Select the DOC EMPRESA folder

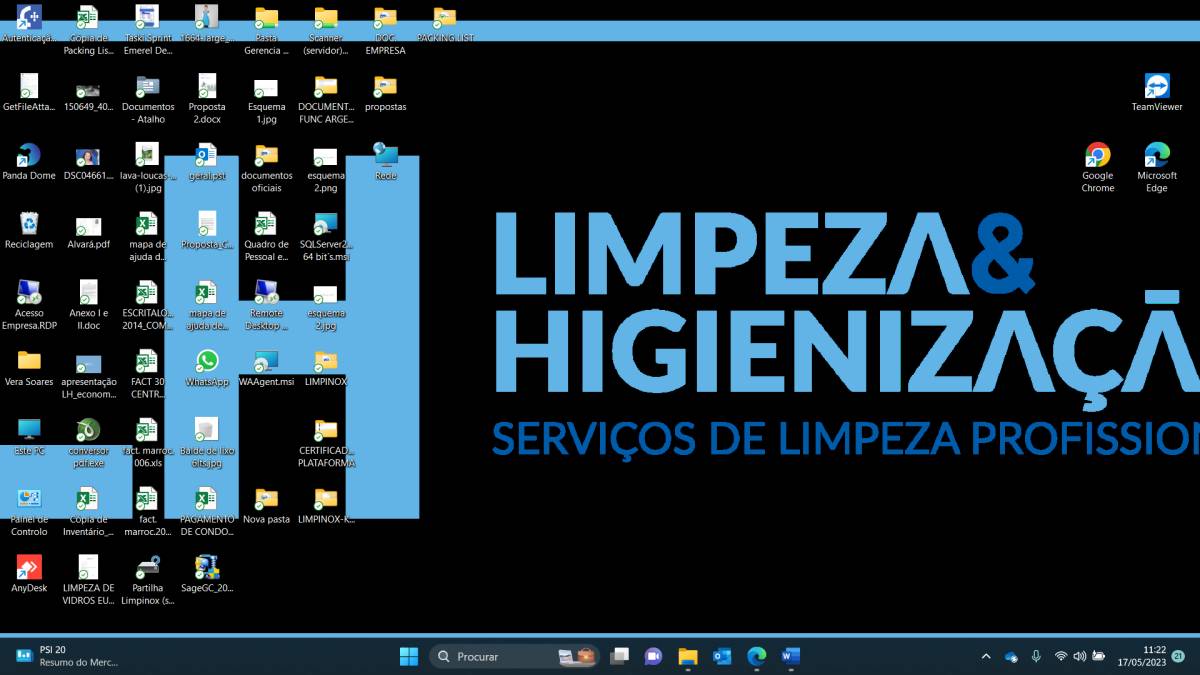[x=385, y=30]
